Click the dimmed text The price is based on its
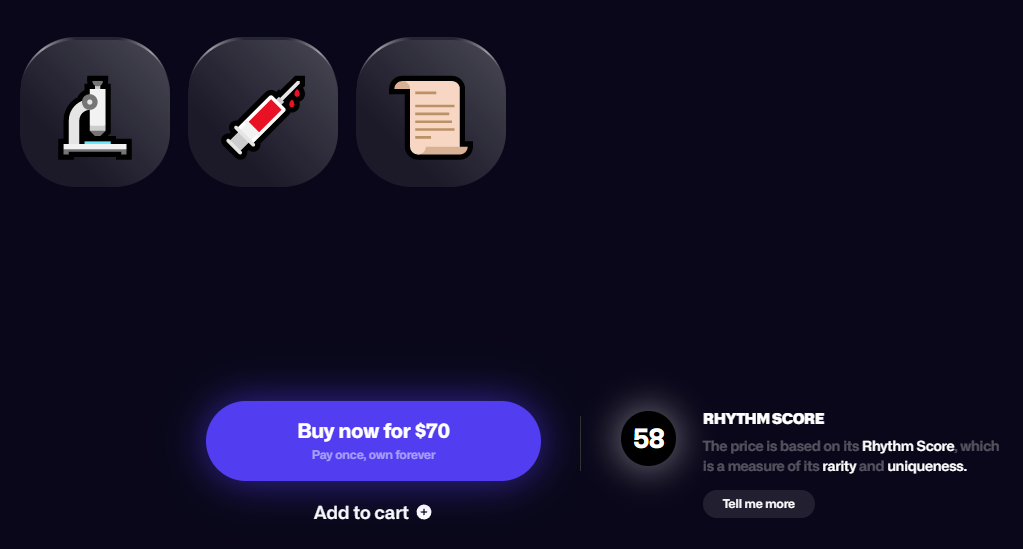Viewport: 1023px width, 549px height. pos(781,446)
